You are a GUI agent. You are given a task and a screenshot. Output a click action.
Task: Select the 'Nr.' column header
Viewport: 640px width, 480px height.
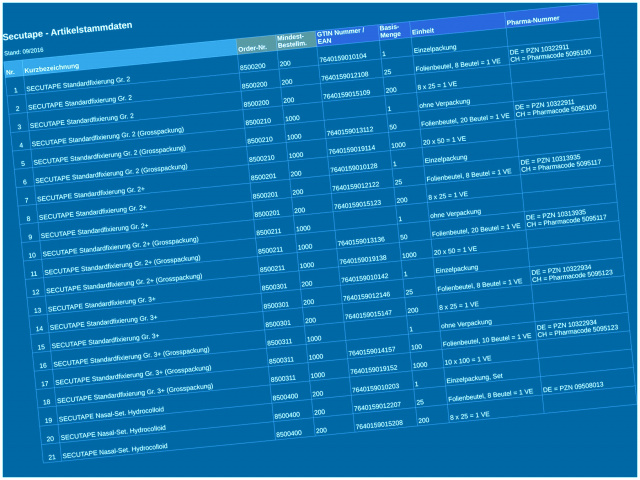click(10, 72)
